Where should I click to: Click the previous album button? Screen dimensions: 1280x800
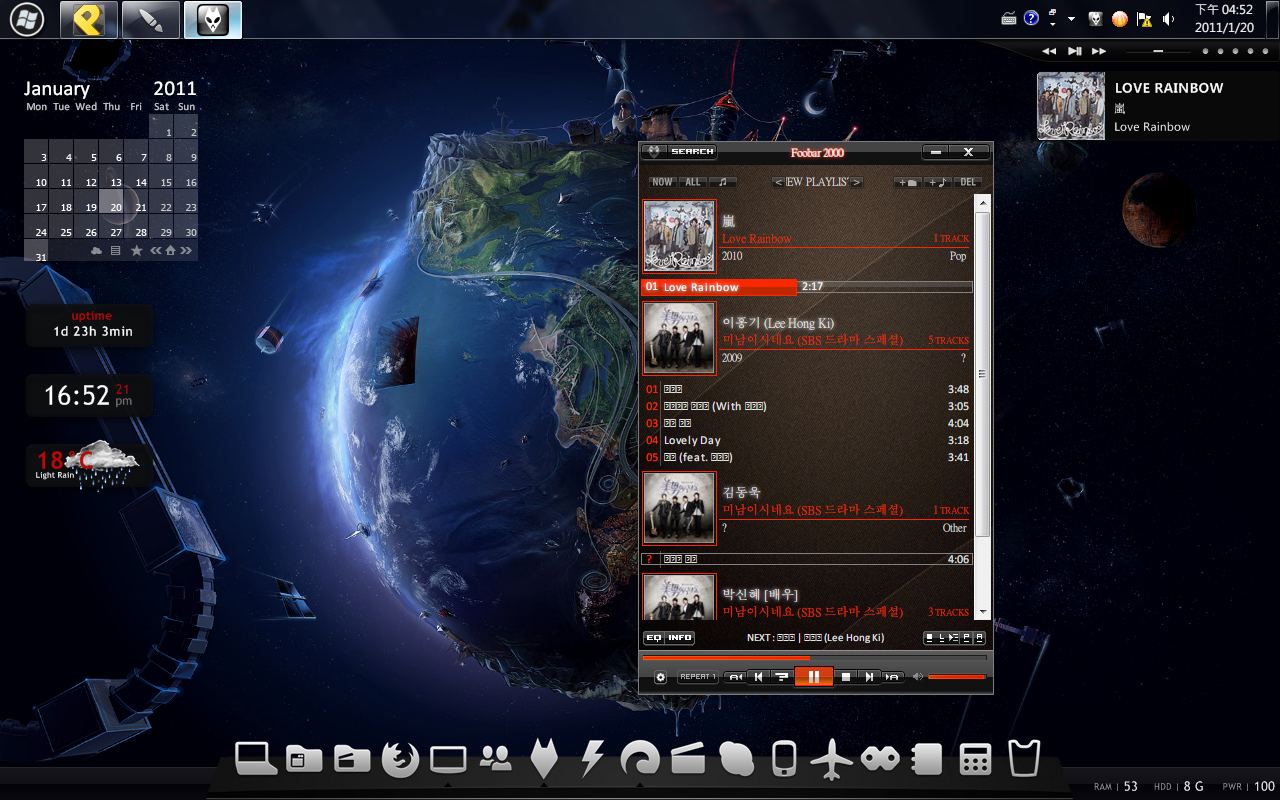point(735,677)
